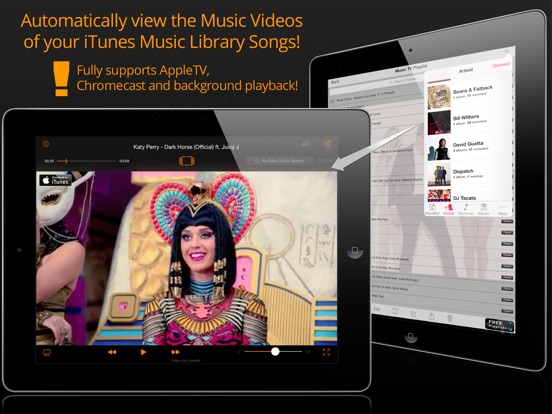552x414 pixels.
Task: Toggle the orange aspect-ratio screen icon
Action: tap(186, 161)
